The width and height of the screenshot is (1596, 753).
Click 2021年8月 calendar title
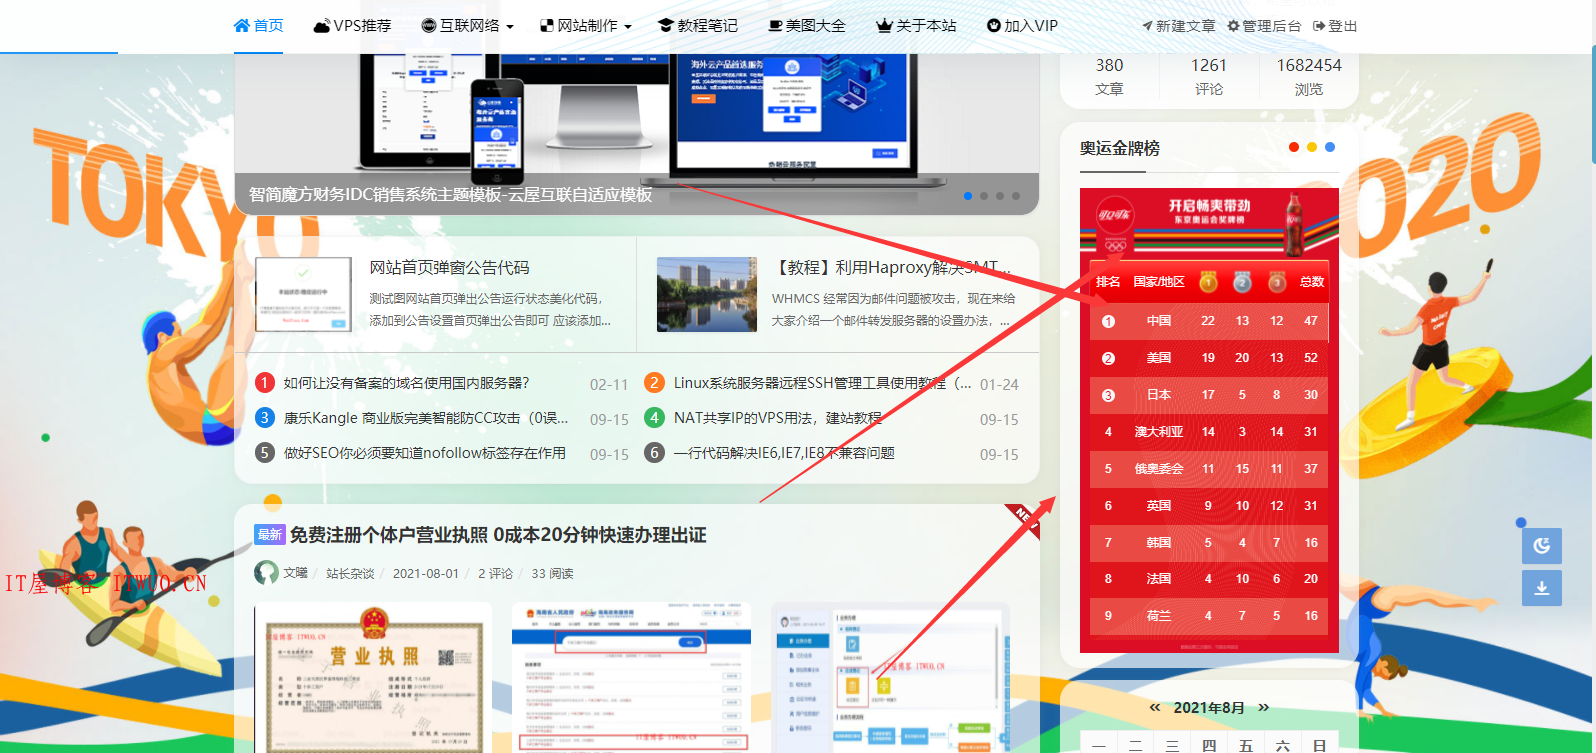(x=1209, y=707)
